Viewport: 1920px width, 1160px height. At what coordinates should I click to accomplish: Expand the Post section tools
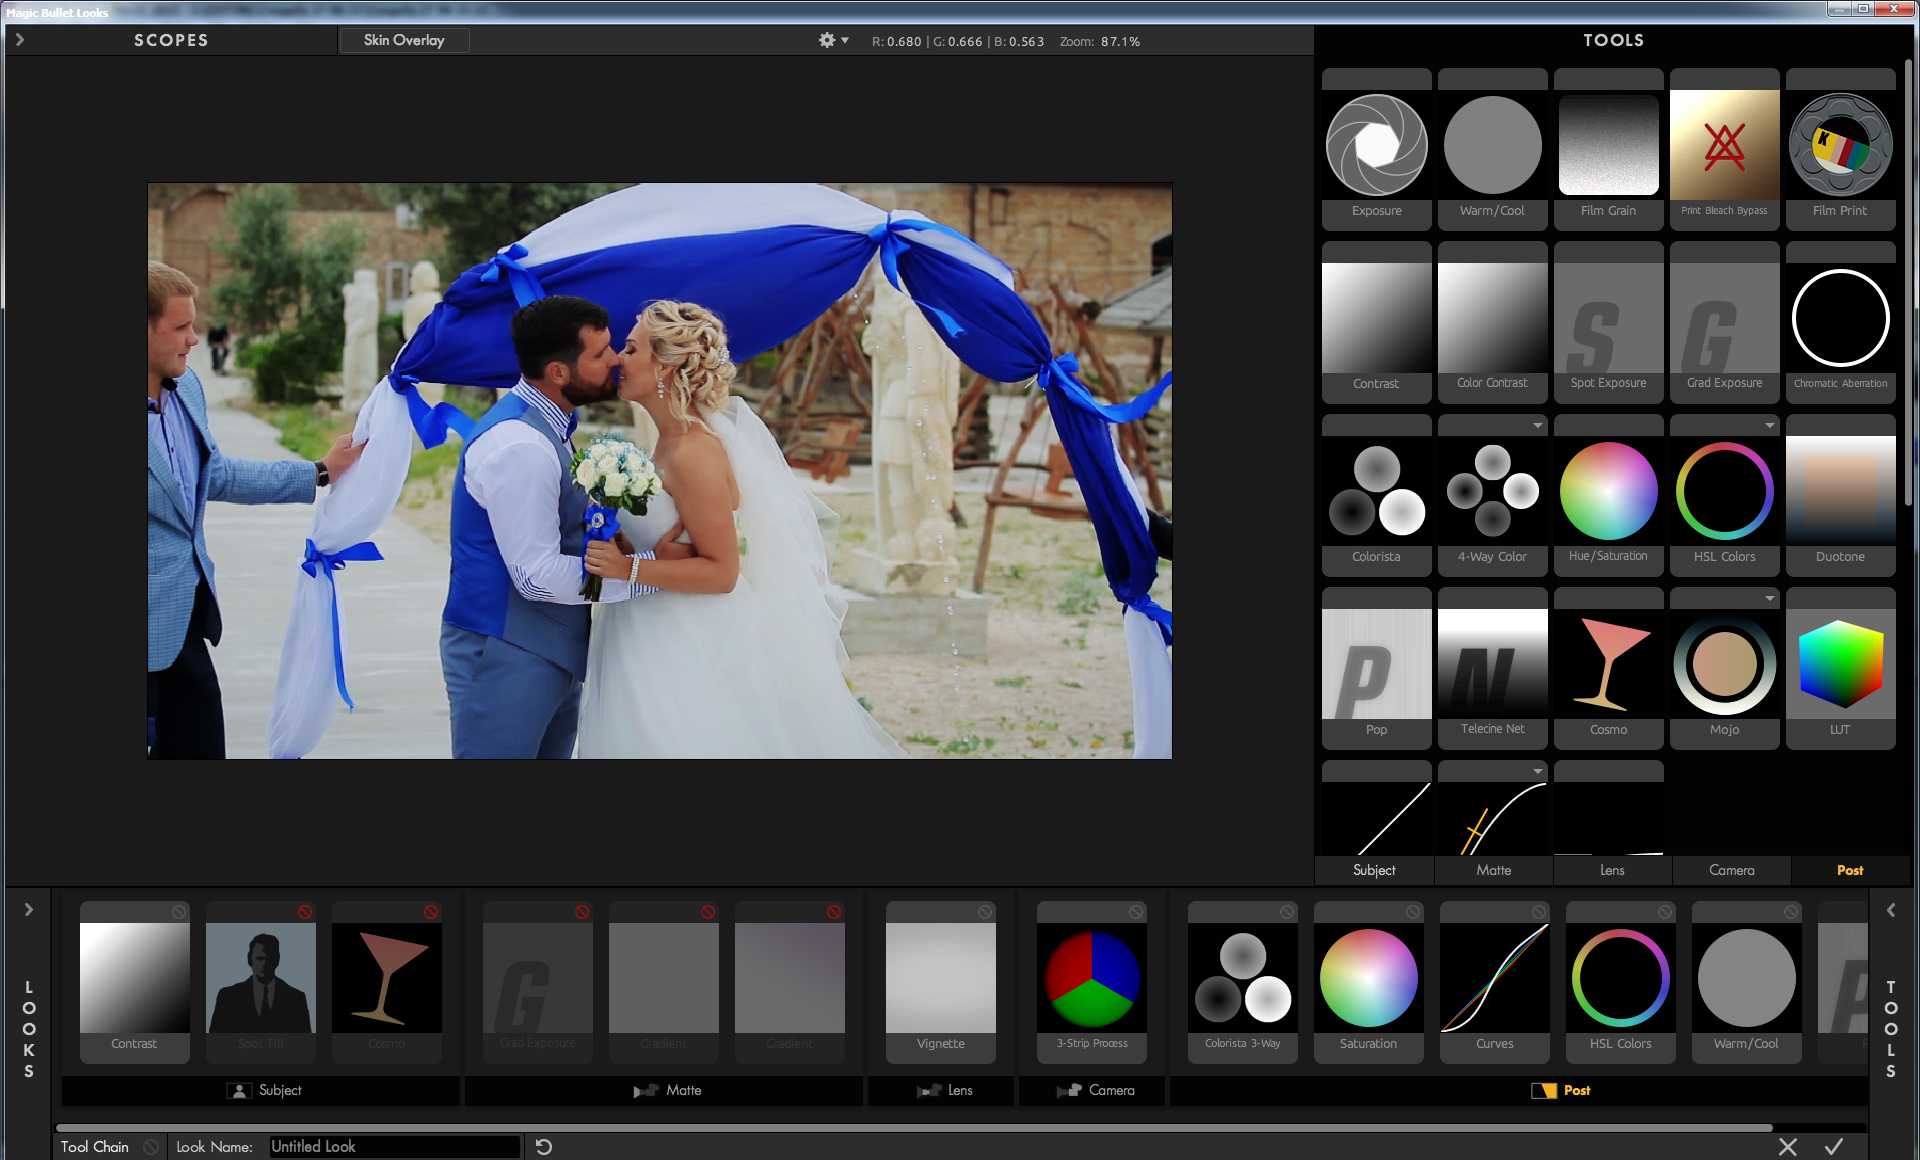coord(1851,869)
